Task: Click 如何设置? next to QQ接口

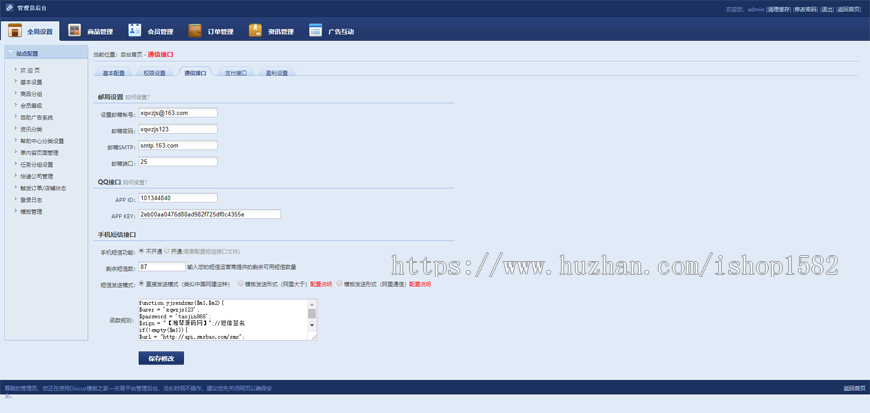Action: (135, 182)
